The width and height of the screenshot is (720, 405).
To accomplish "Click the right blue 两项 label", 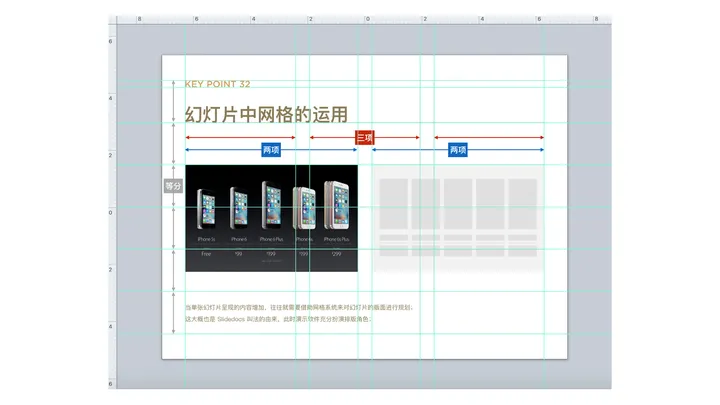I will pyautogui.click(x=458, y=150).
